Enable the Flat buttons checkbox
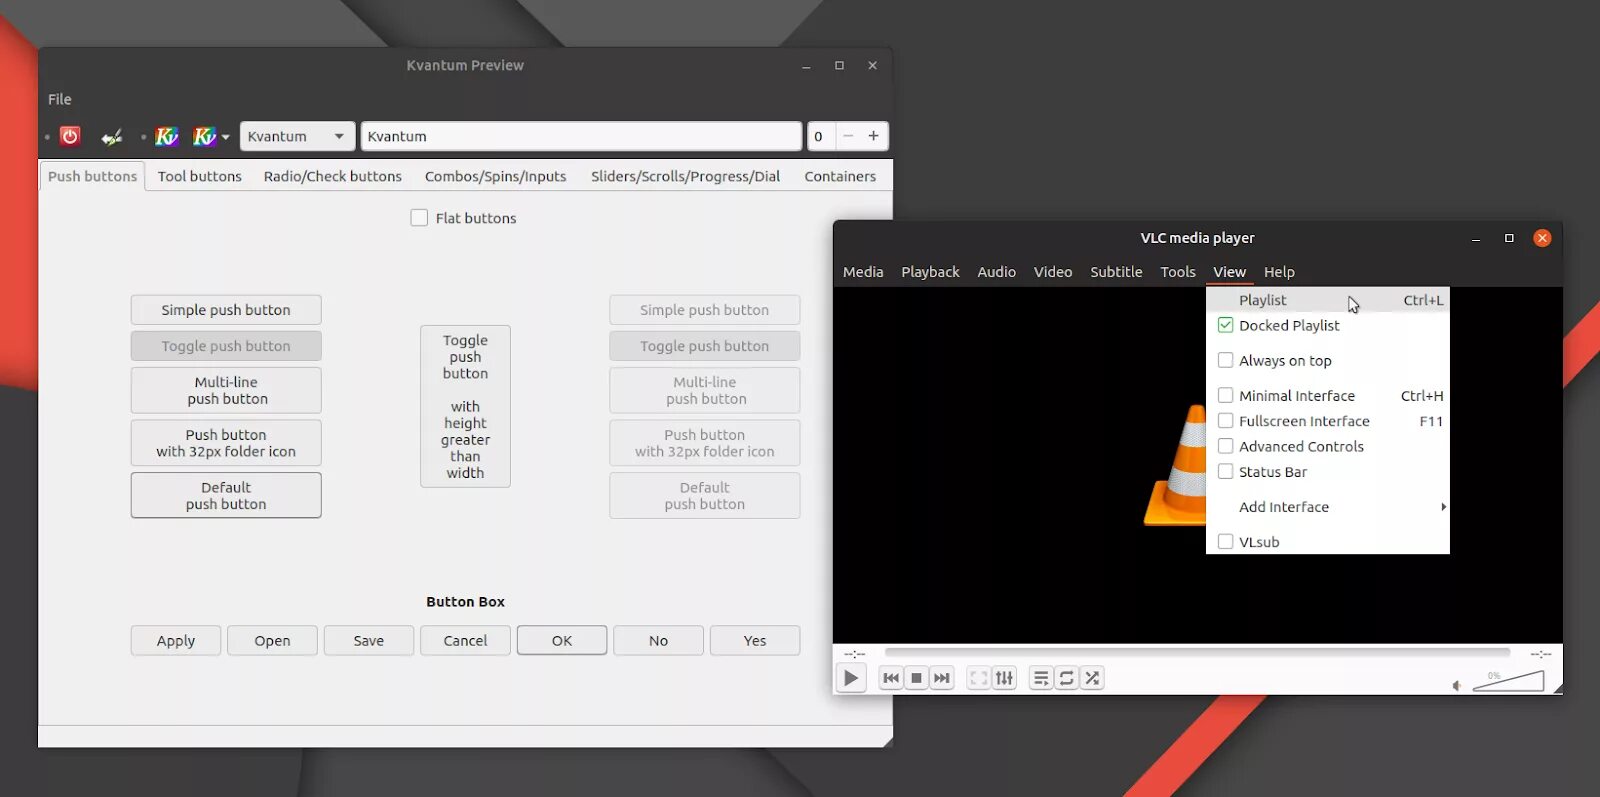This screenshot has height=797, width=1600. (419, 218)
